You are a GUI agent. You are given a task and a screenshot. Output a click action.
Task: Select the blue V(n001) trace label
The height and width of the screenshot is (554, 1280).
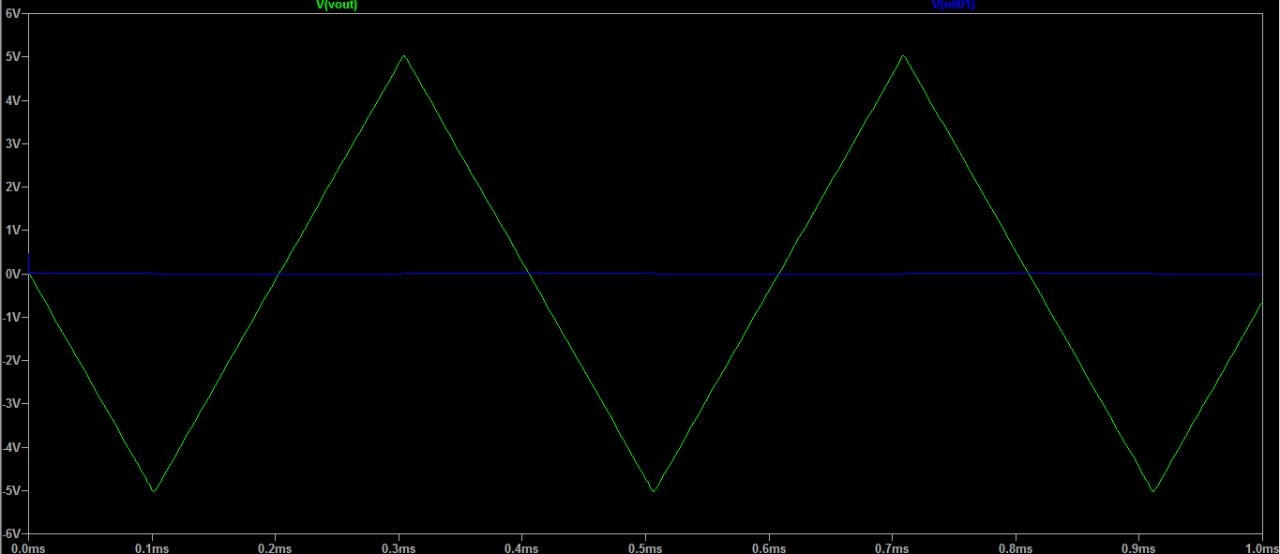(953, 5)
